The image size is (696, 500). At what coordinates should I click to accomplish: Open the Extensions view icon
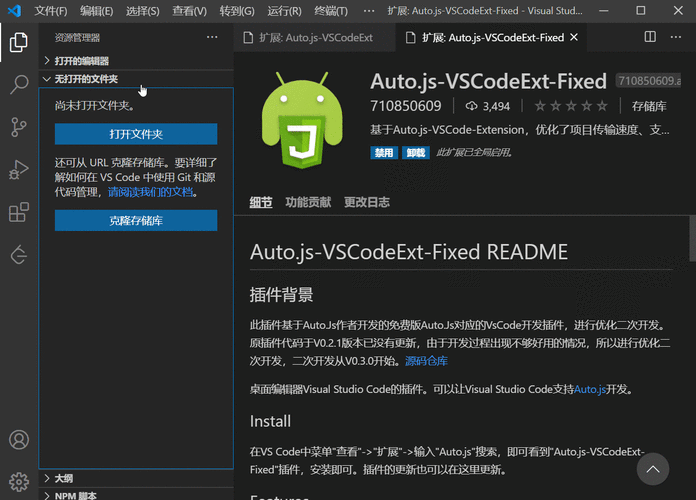19,212
